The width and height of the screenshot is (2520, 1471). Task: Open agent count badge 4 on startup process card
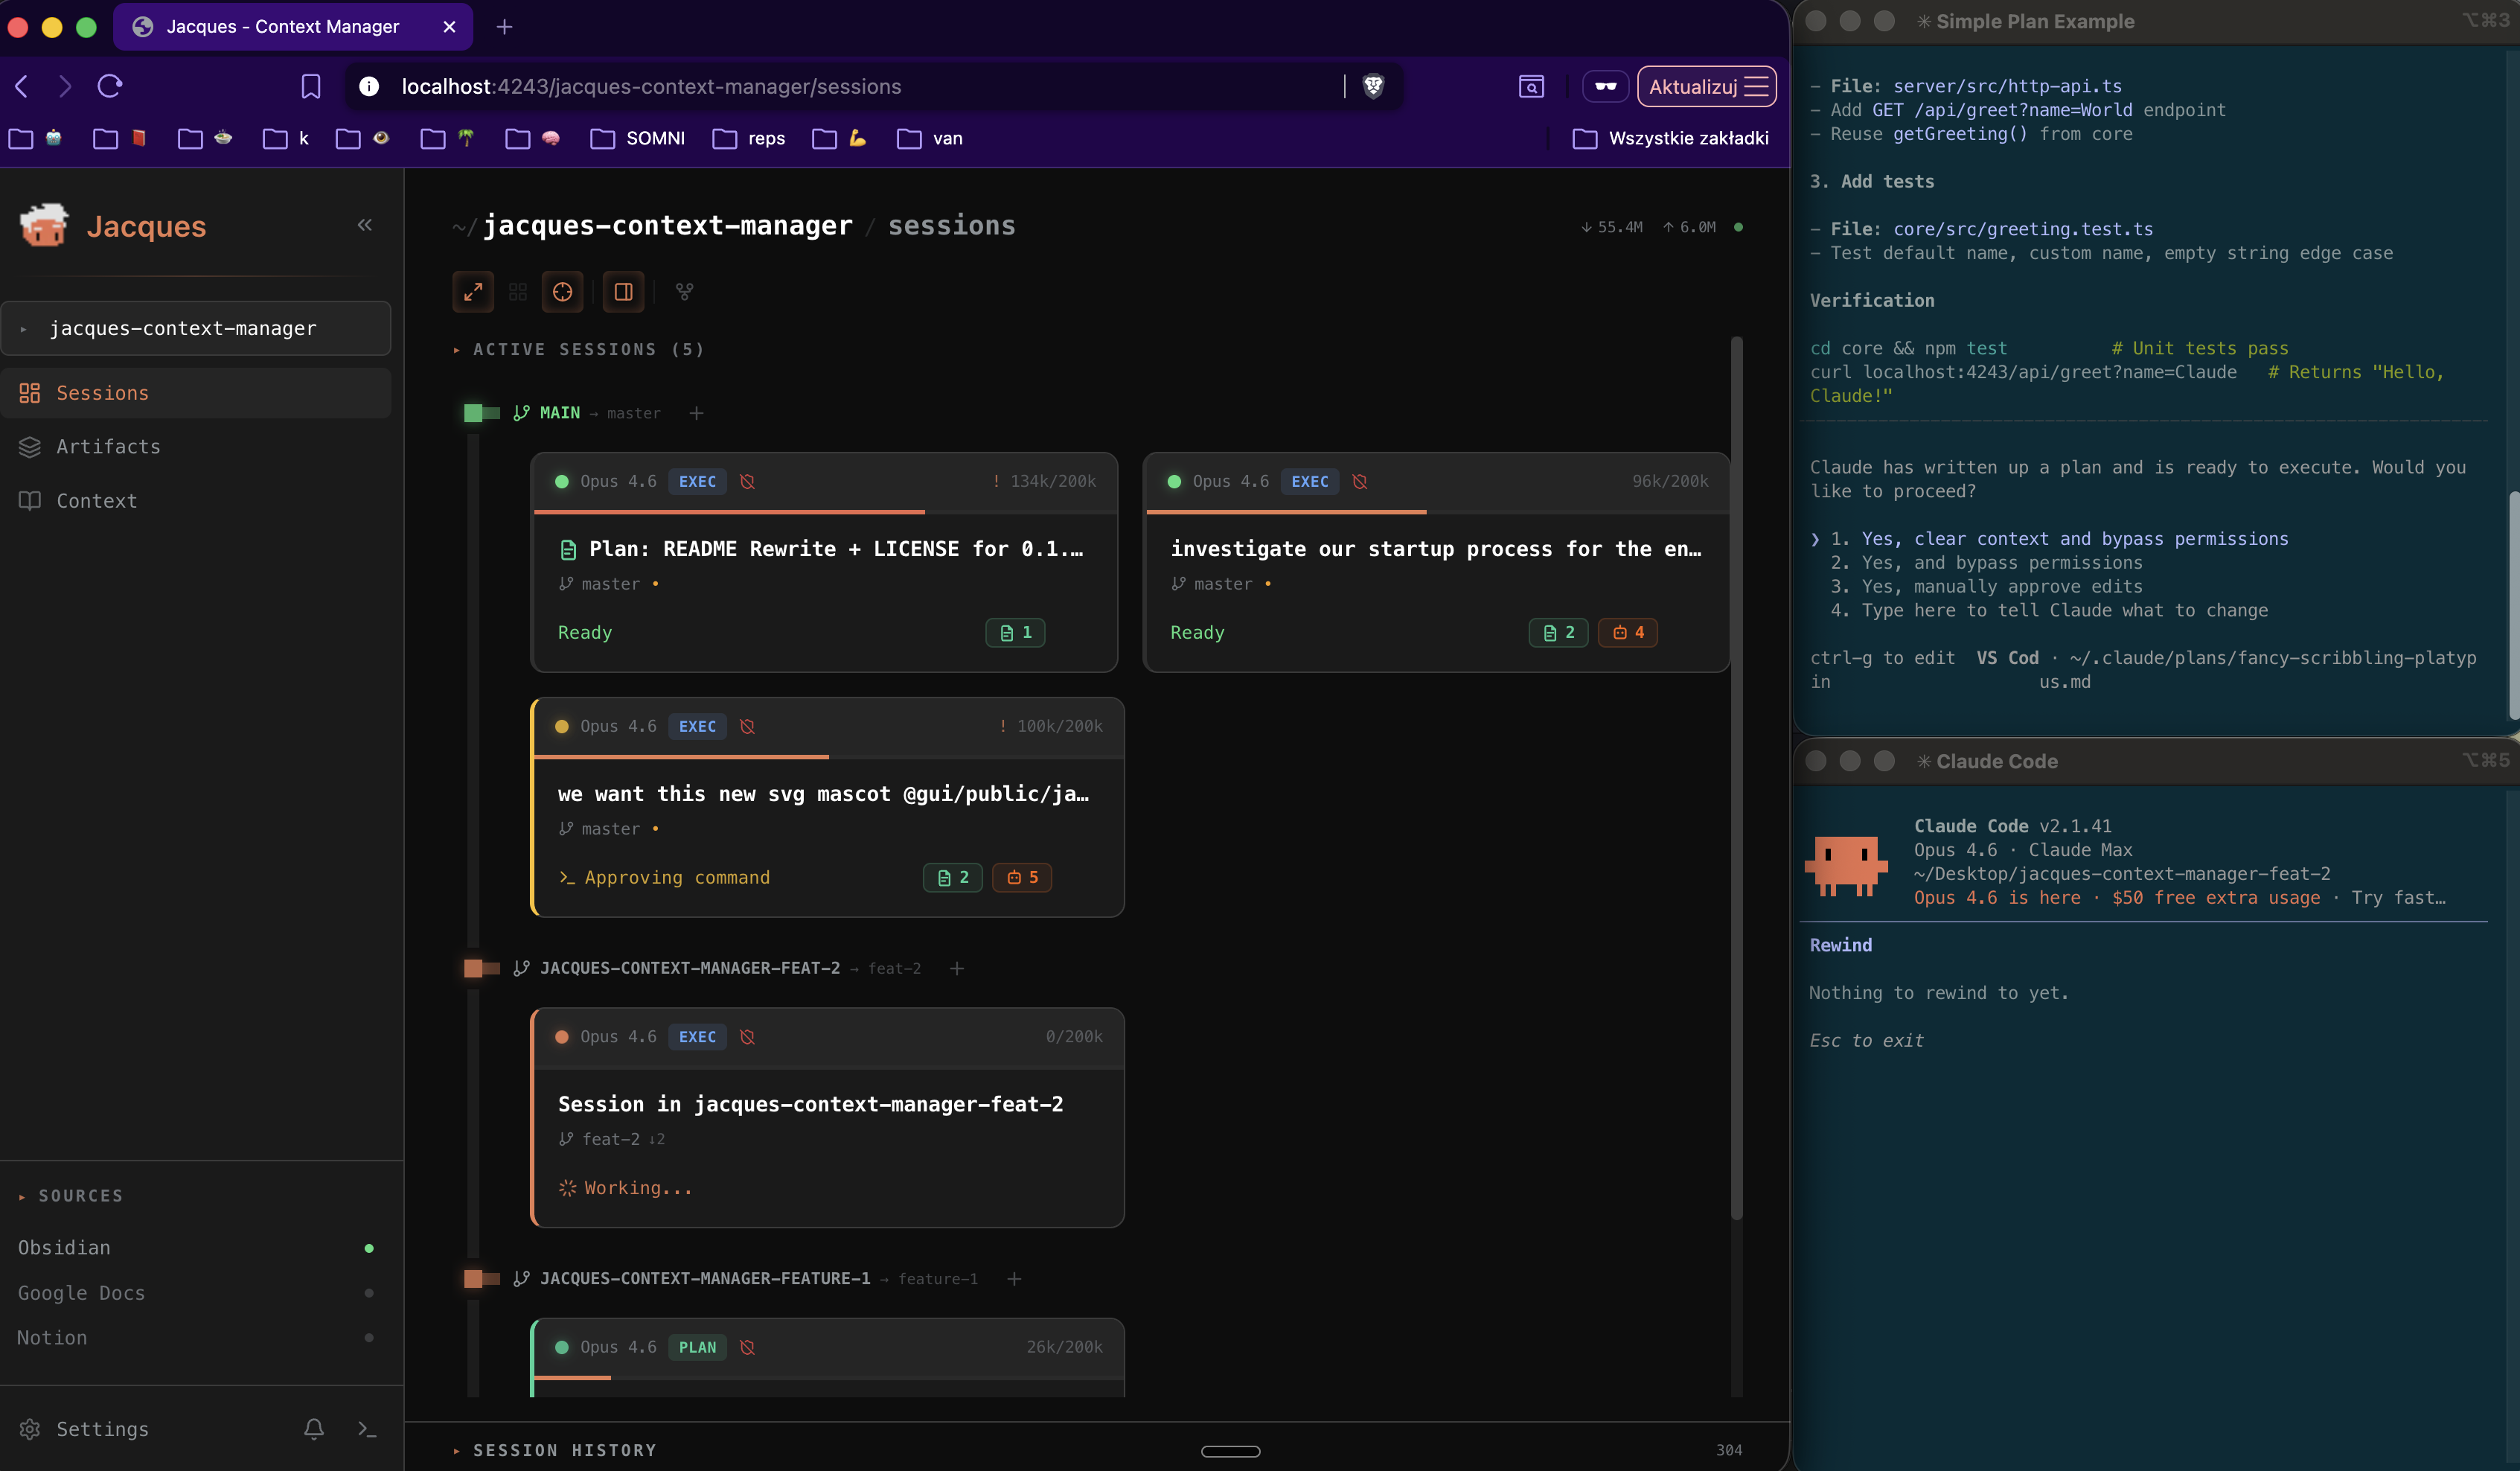1628,633
